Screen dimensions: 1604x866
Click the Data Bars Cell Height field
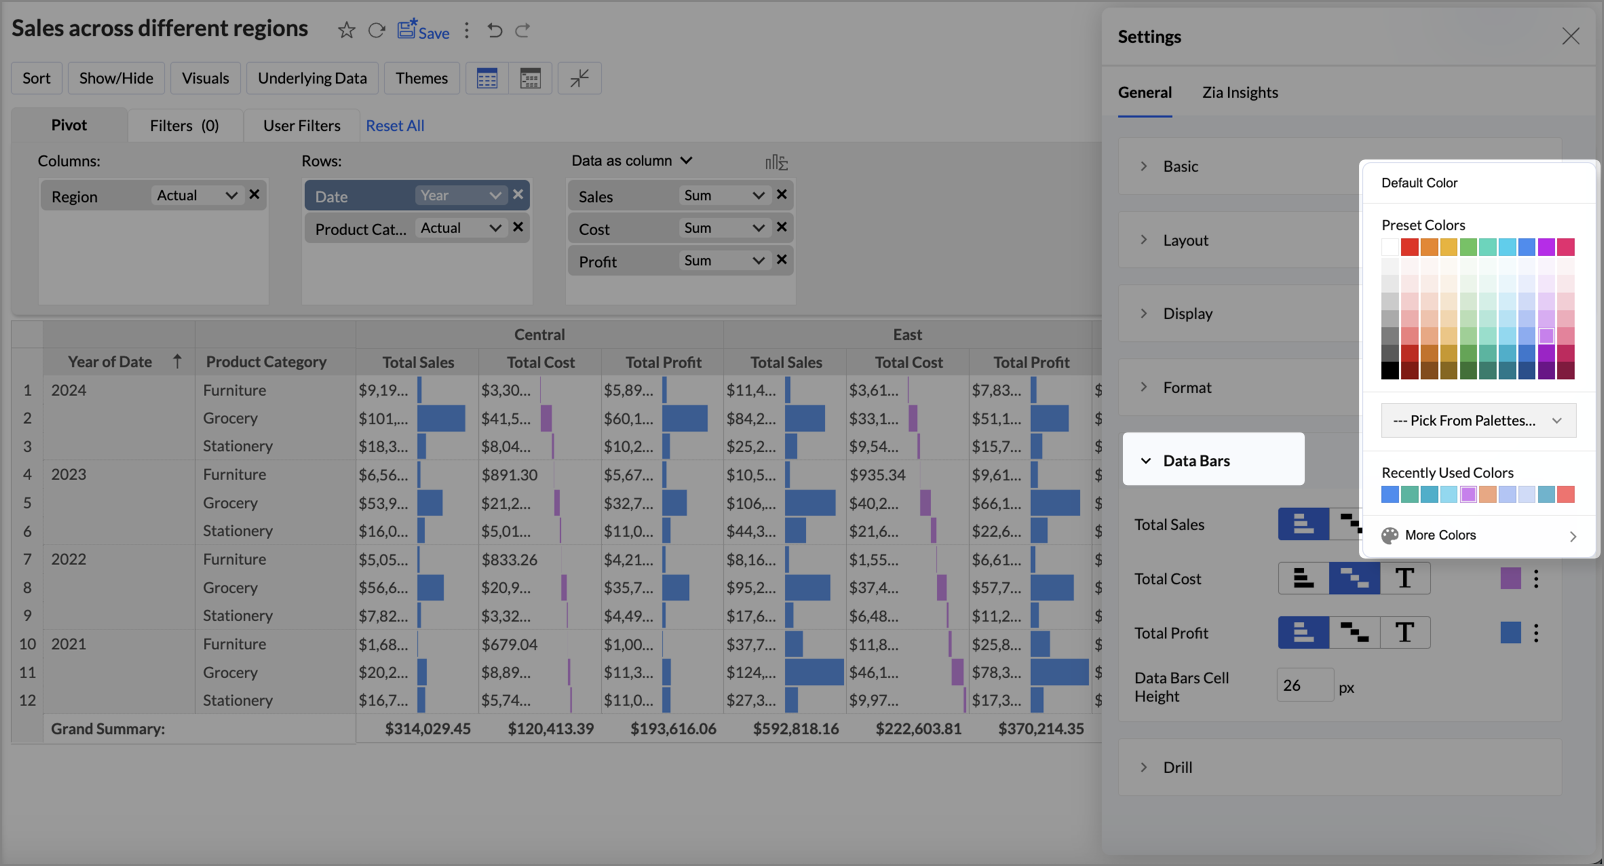coord(1304,685)
